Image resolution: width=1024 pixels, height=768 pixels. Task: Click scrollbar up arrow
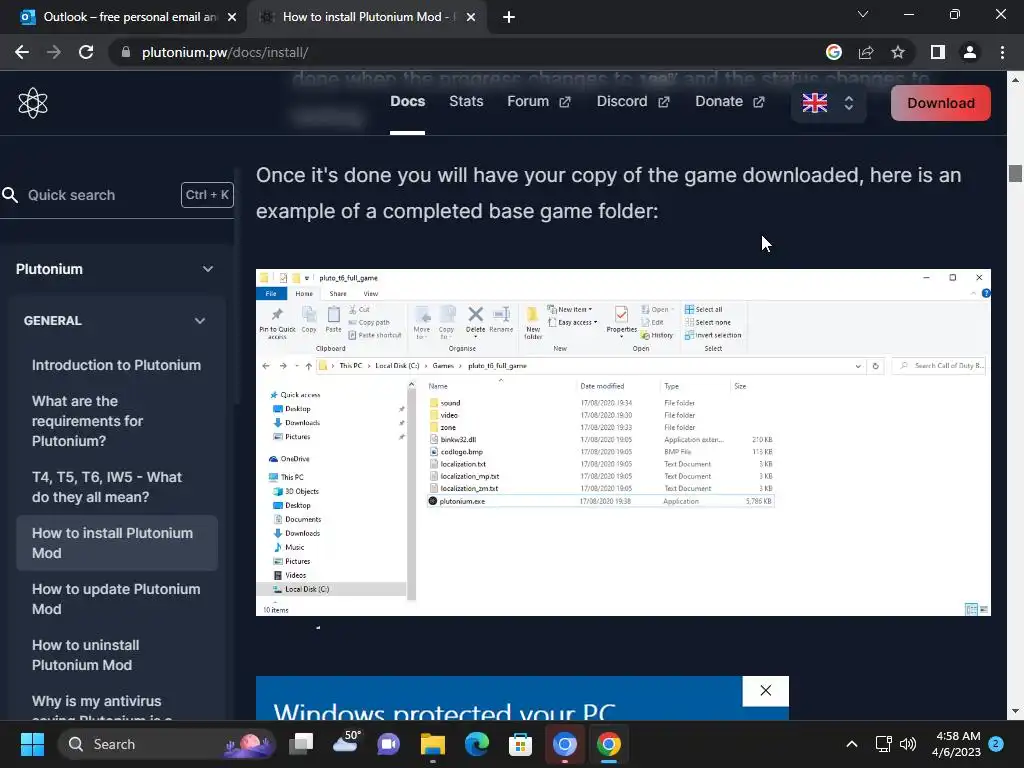pos(1015,80)
